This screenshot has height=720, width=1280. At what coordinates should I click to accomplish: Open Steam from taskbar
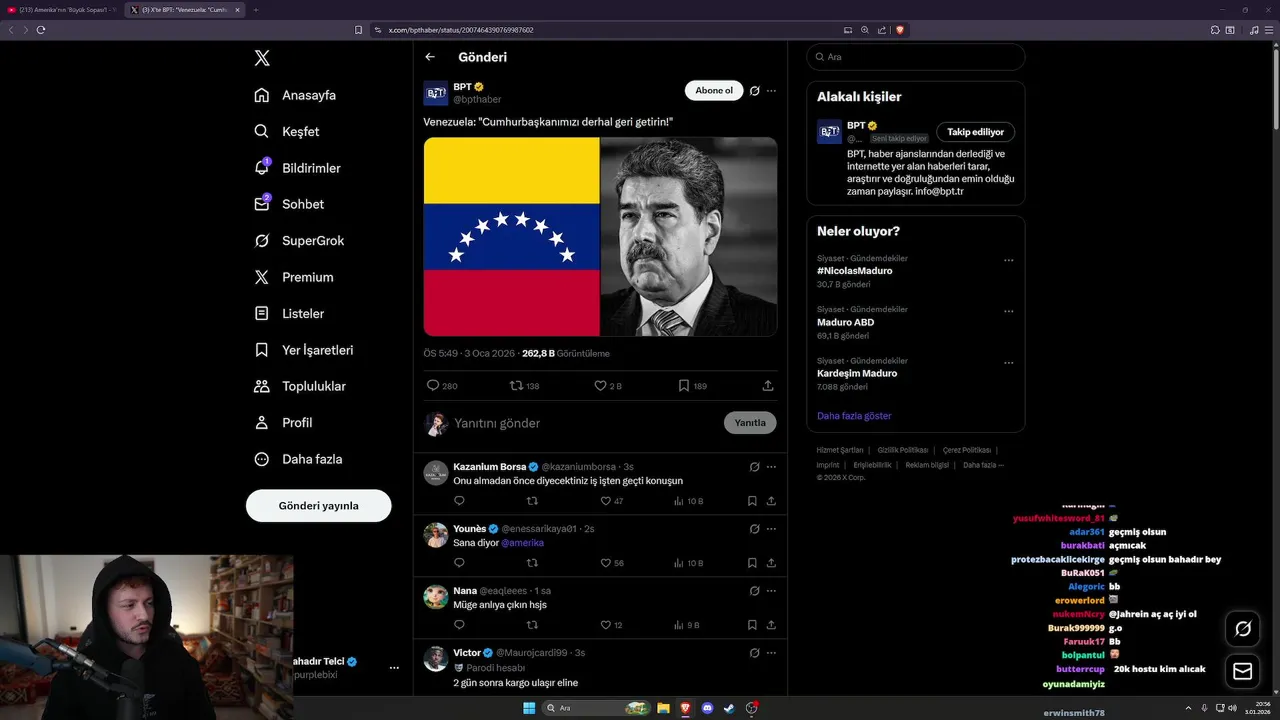[x=730, y=708]
